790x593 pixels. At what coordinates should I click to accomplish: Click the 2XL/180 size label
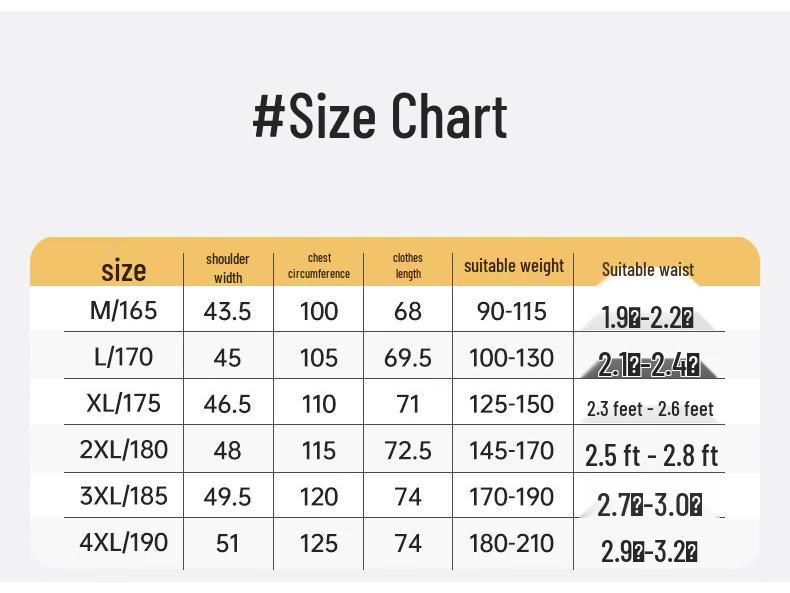[124, 450]
